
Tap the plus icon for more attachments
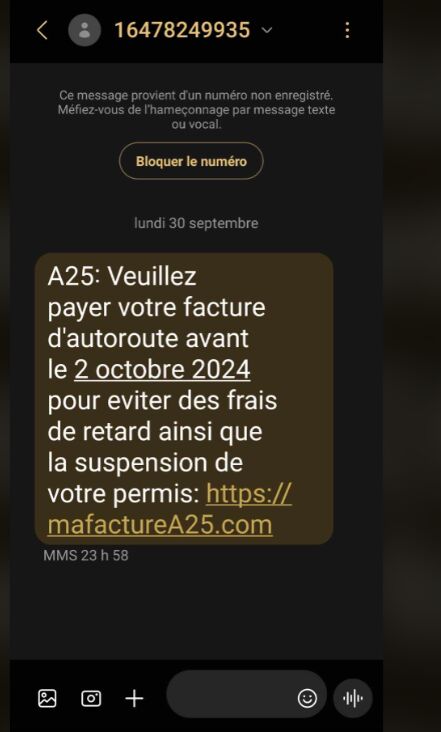[134, 698]
